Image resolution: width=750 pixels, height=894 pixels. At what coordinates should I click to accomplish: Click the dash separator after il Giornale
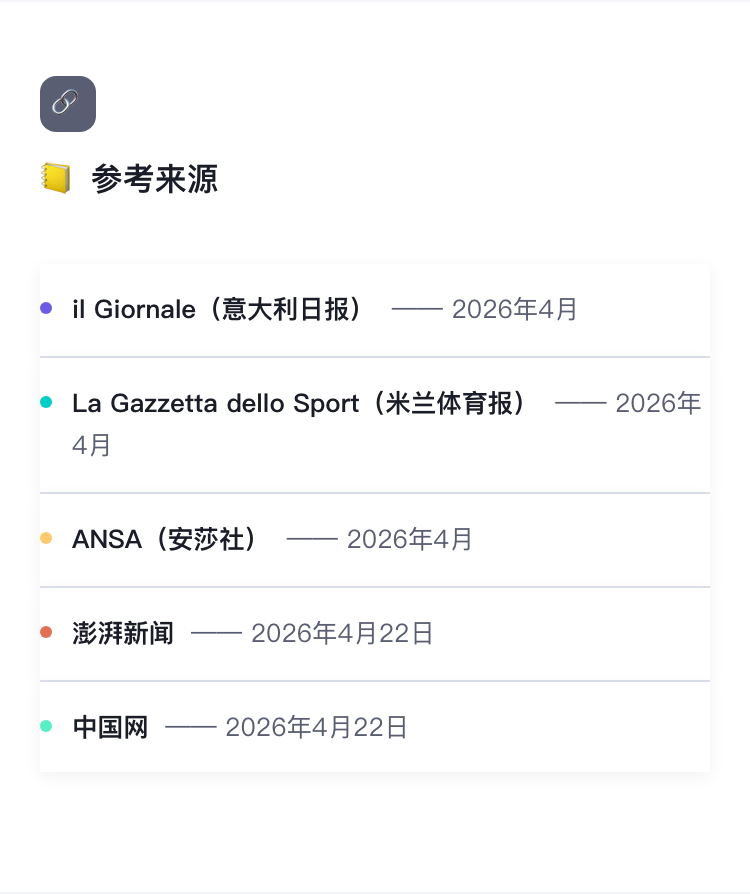tap(417, 310)
